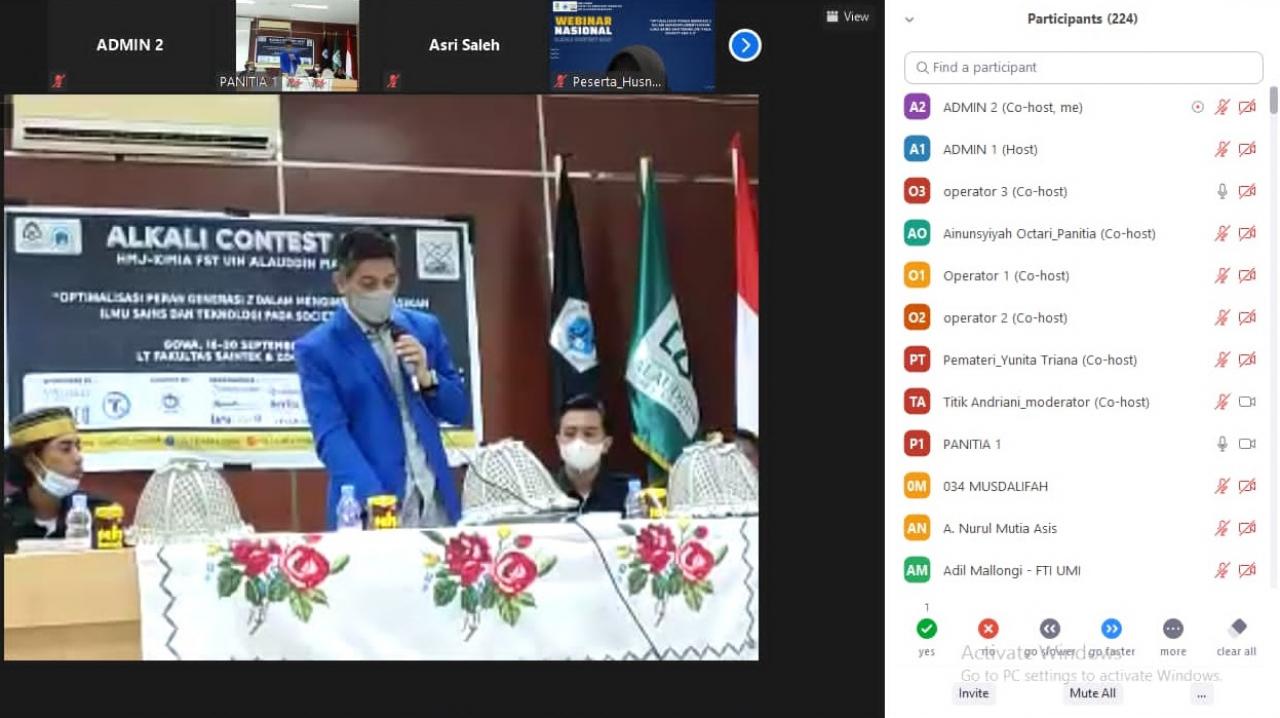Expand more video thumbnails with blue arrow
This screenshot has width=1280, height=718.
pyautogui.click(x=743, y=44)
